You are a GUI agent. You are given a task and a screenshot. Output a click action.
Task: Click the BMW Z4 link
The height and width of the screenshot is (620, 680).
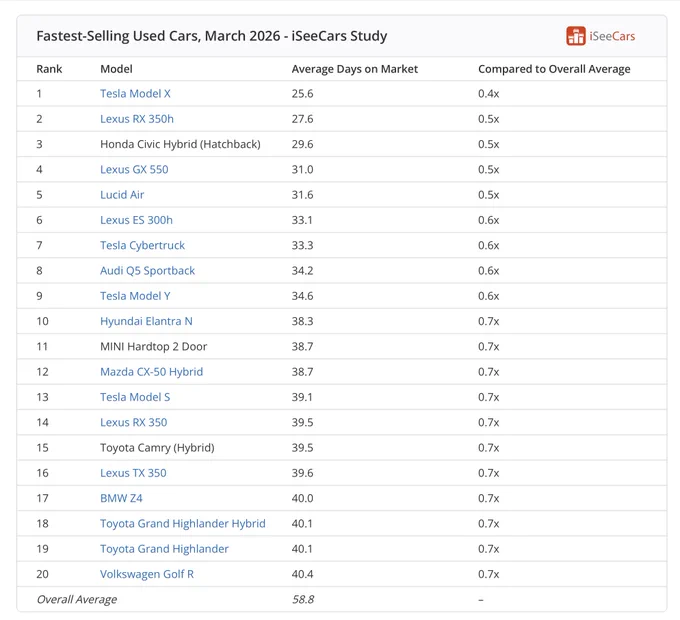click(x=121, y=498)
